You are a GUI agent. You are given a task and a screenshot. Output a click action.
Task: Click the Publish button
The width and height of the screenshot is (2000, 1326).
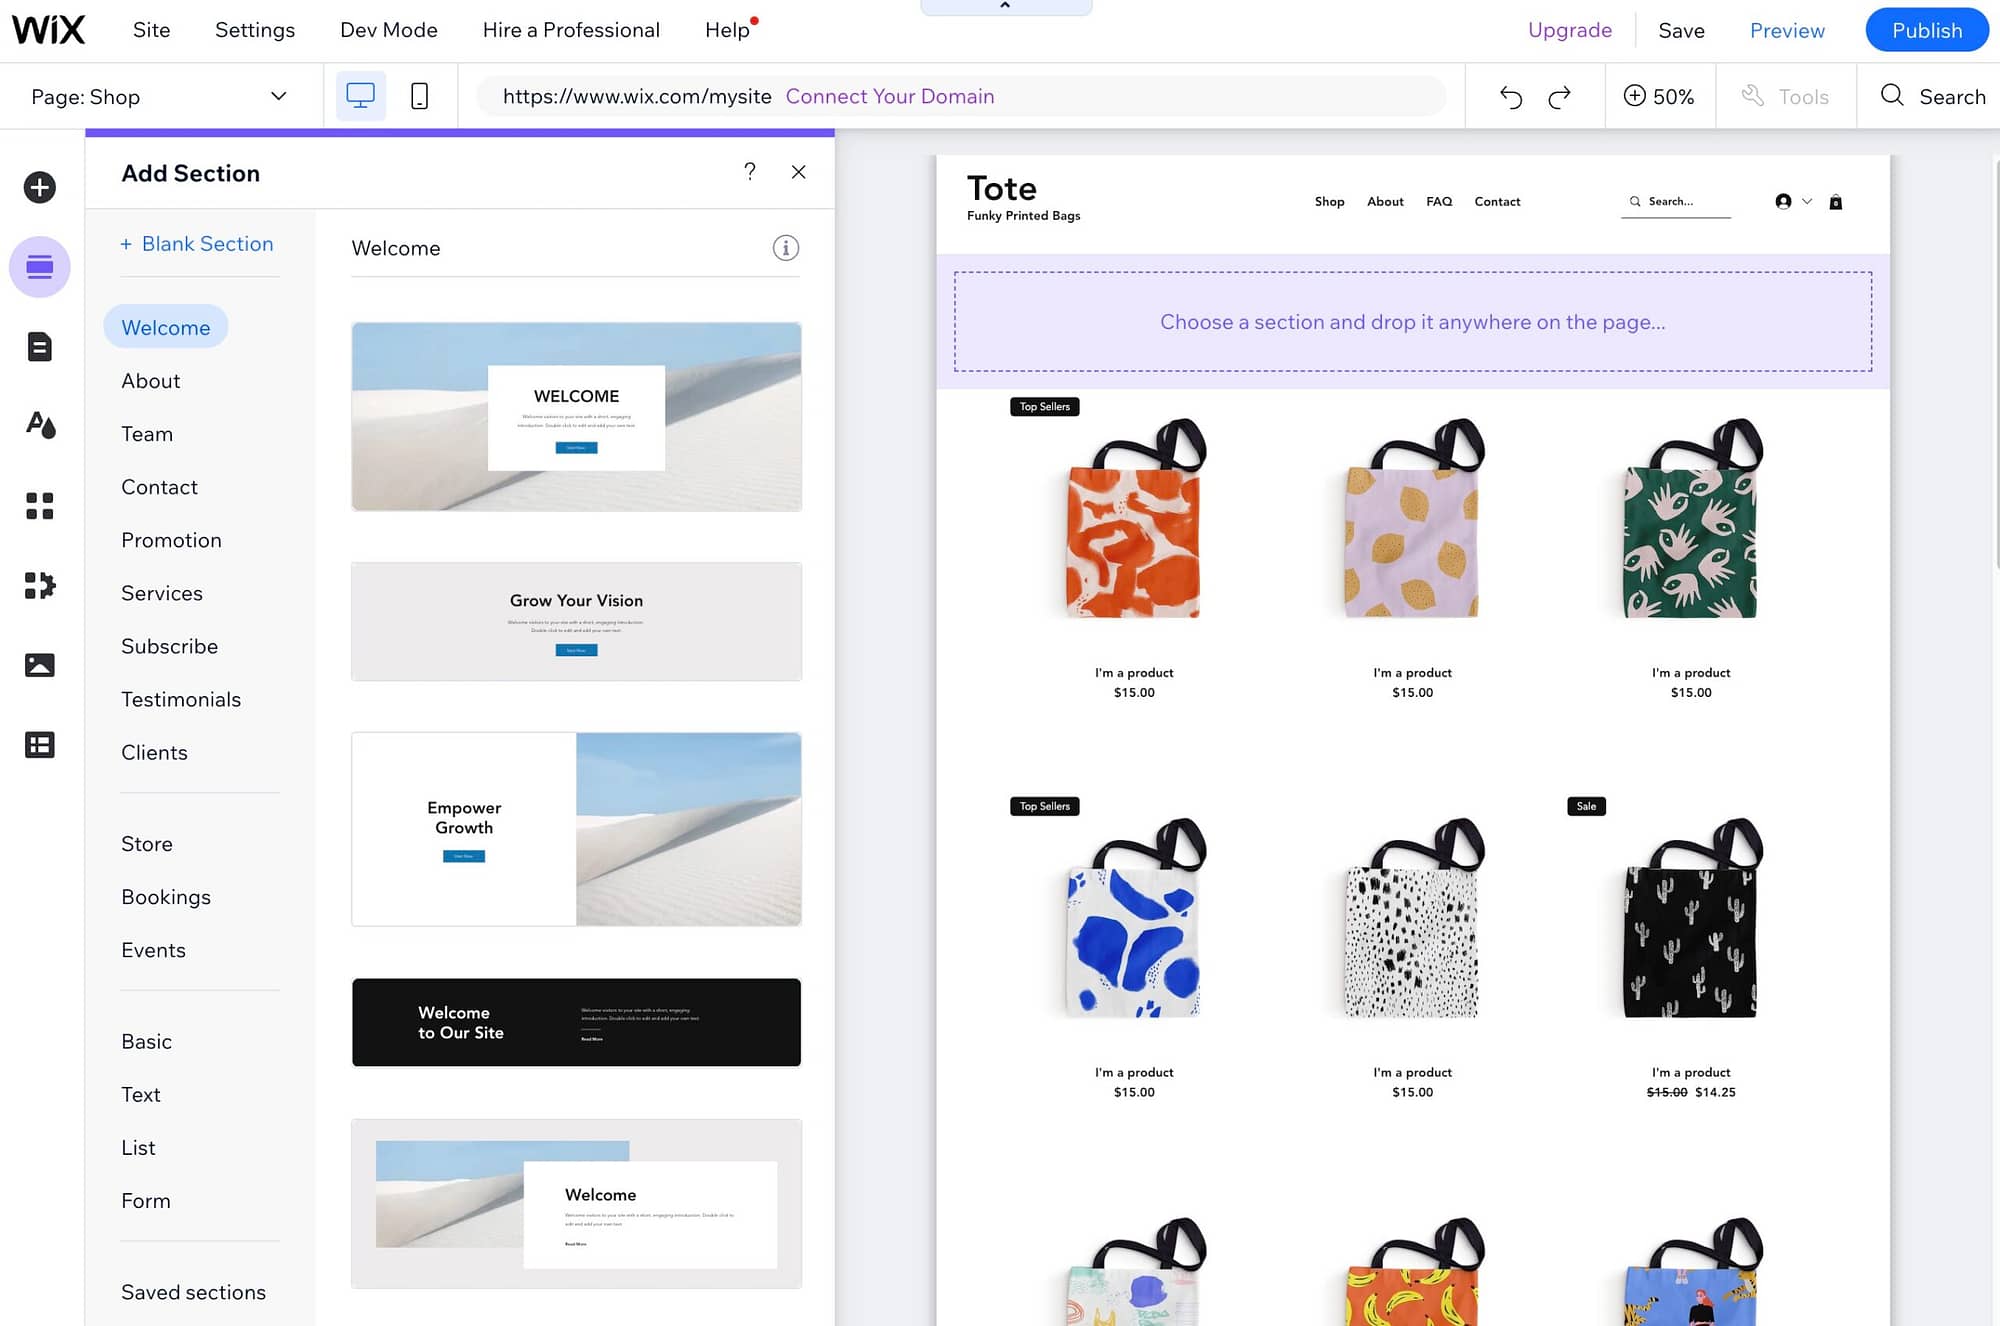(x=1928, y=28)
